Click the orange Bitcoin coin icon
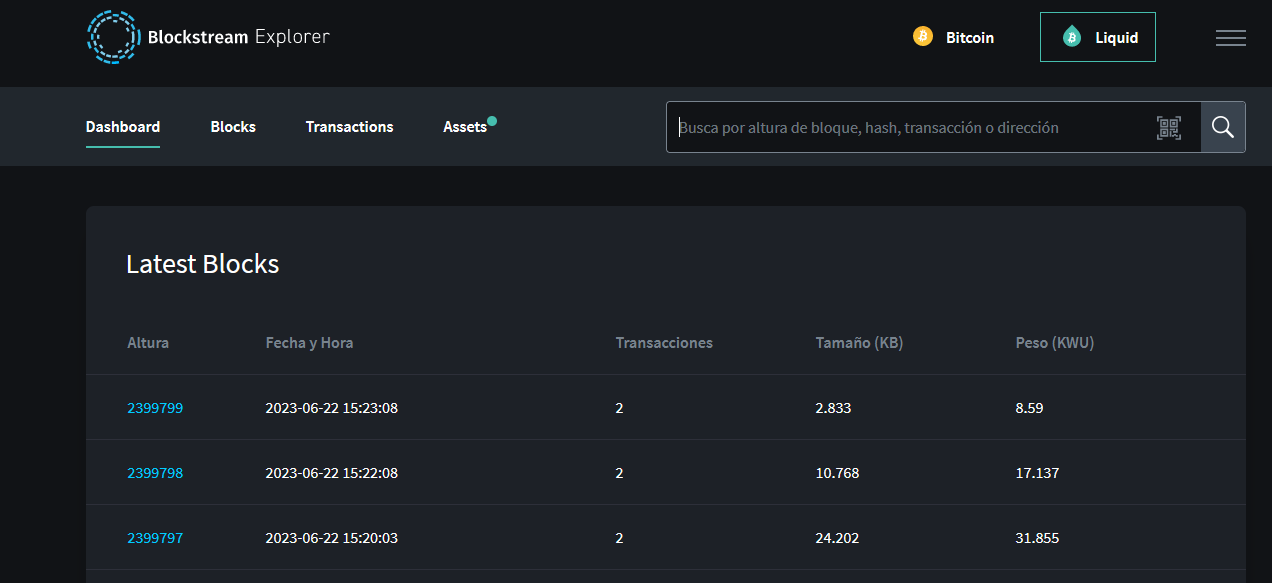This screenshot has height=583, width=1272. (923, 37)
